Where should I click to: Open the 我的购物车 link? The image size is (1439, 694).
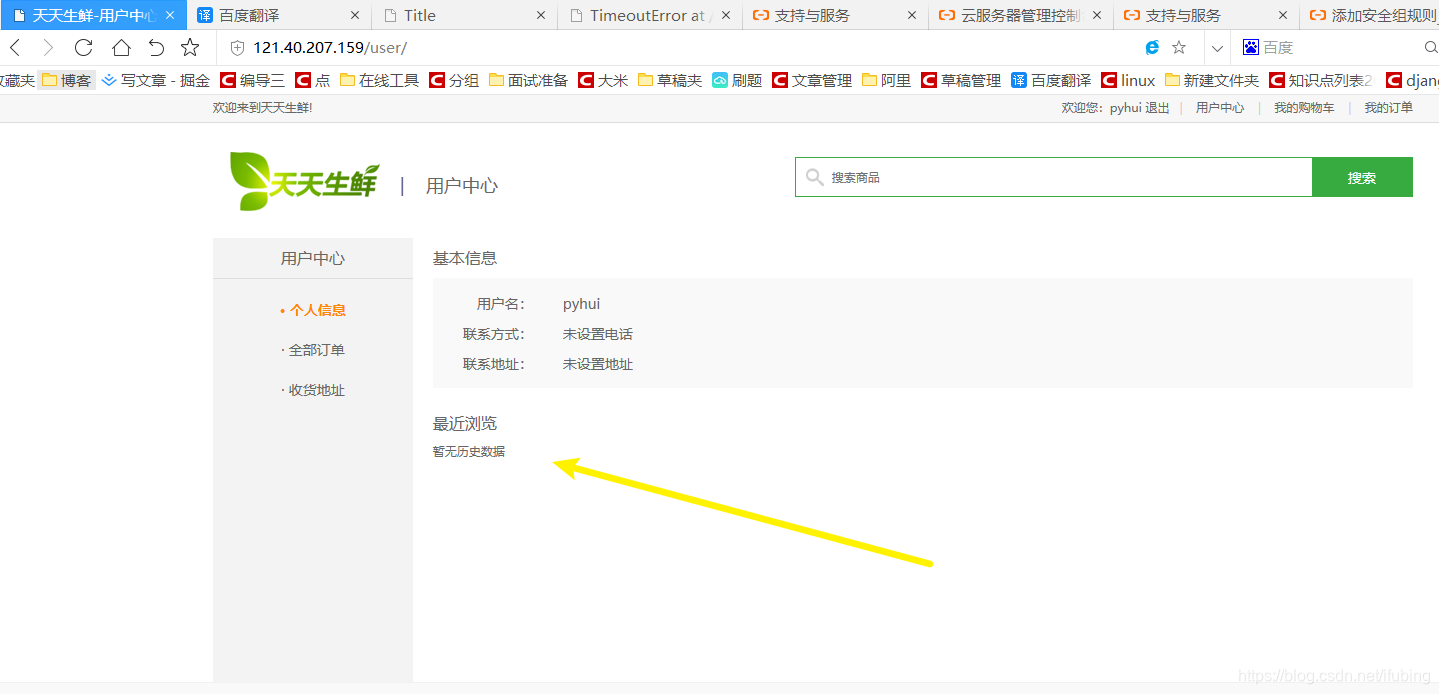[x=1304, y=108]
